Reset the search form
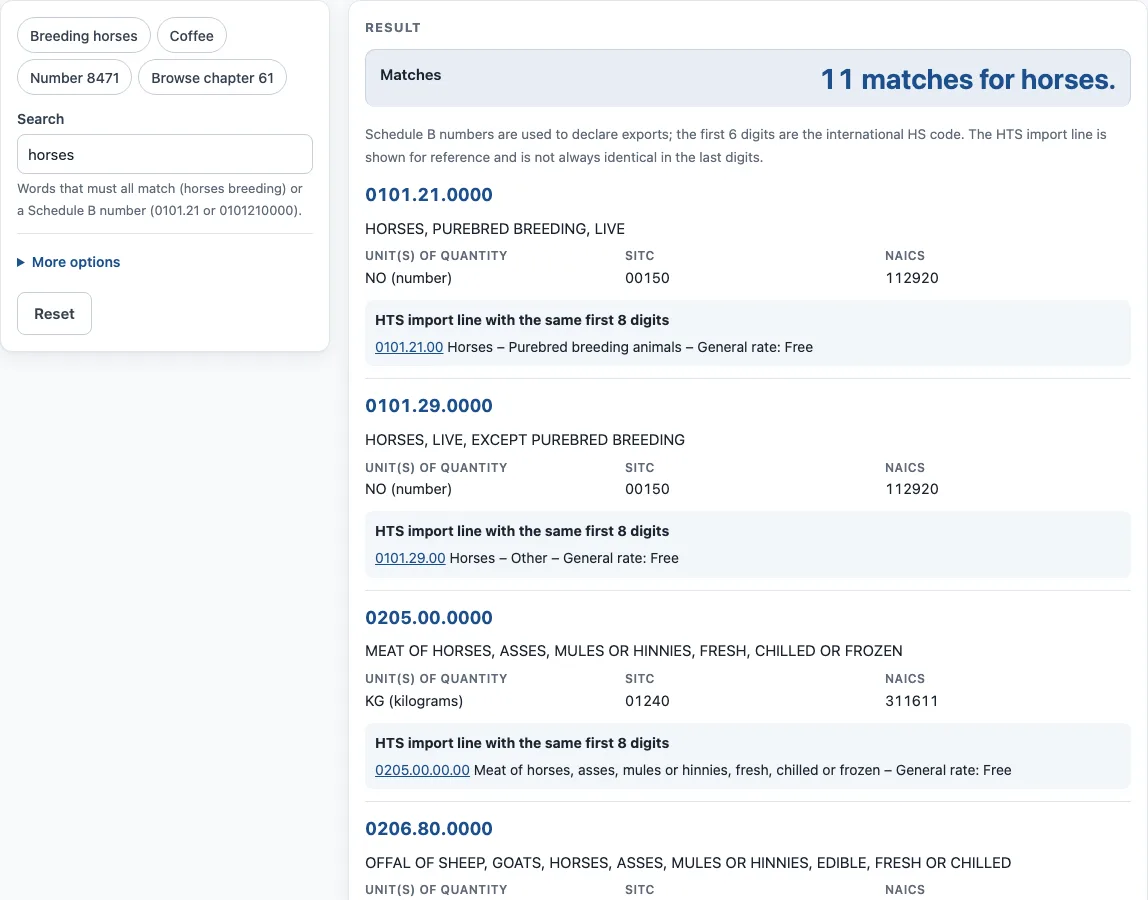Screen dimensions: 1148x900 click(x=54, y=313)
